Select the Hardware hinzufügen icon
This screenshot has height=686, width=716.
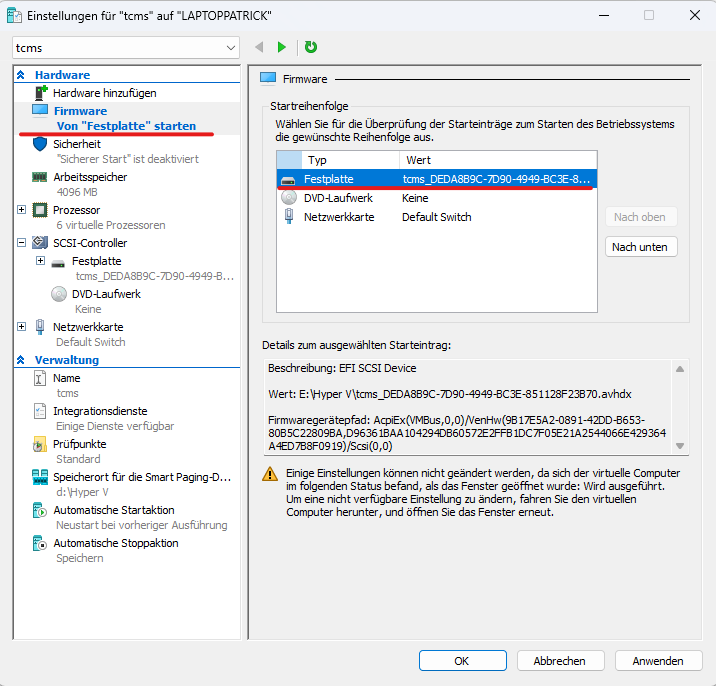[41, 93]
